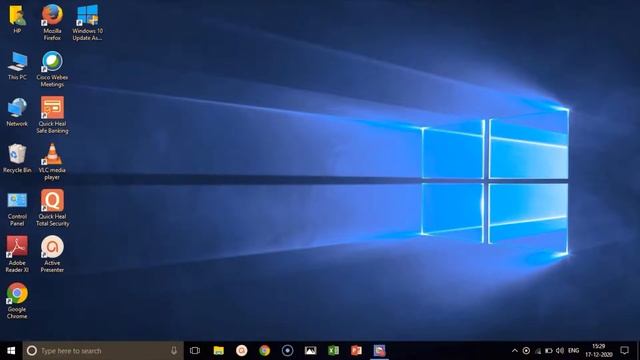The image size is (640, 360).
Task: Select the Google Chrome desktop shortcut
Action: 17,301
